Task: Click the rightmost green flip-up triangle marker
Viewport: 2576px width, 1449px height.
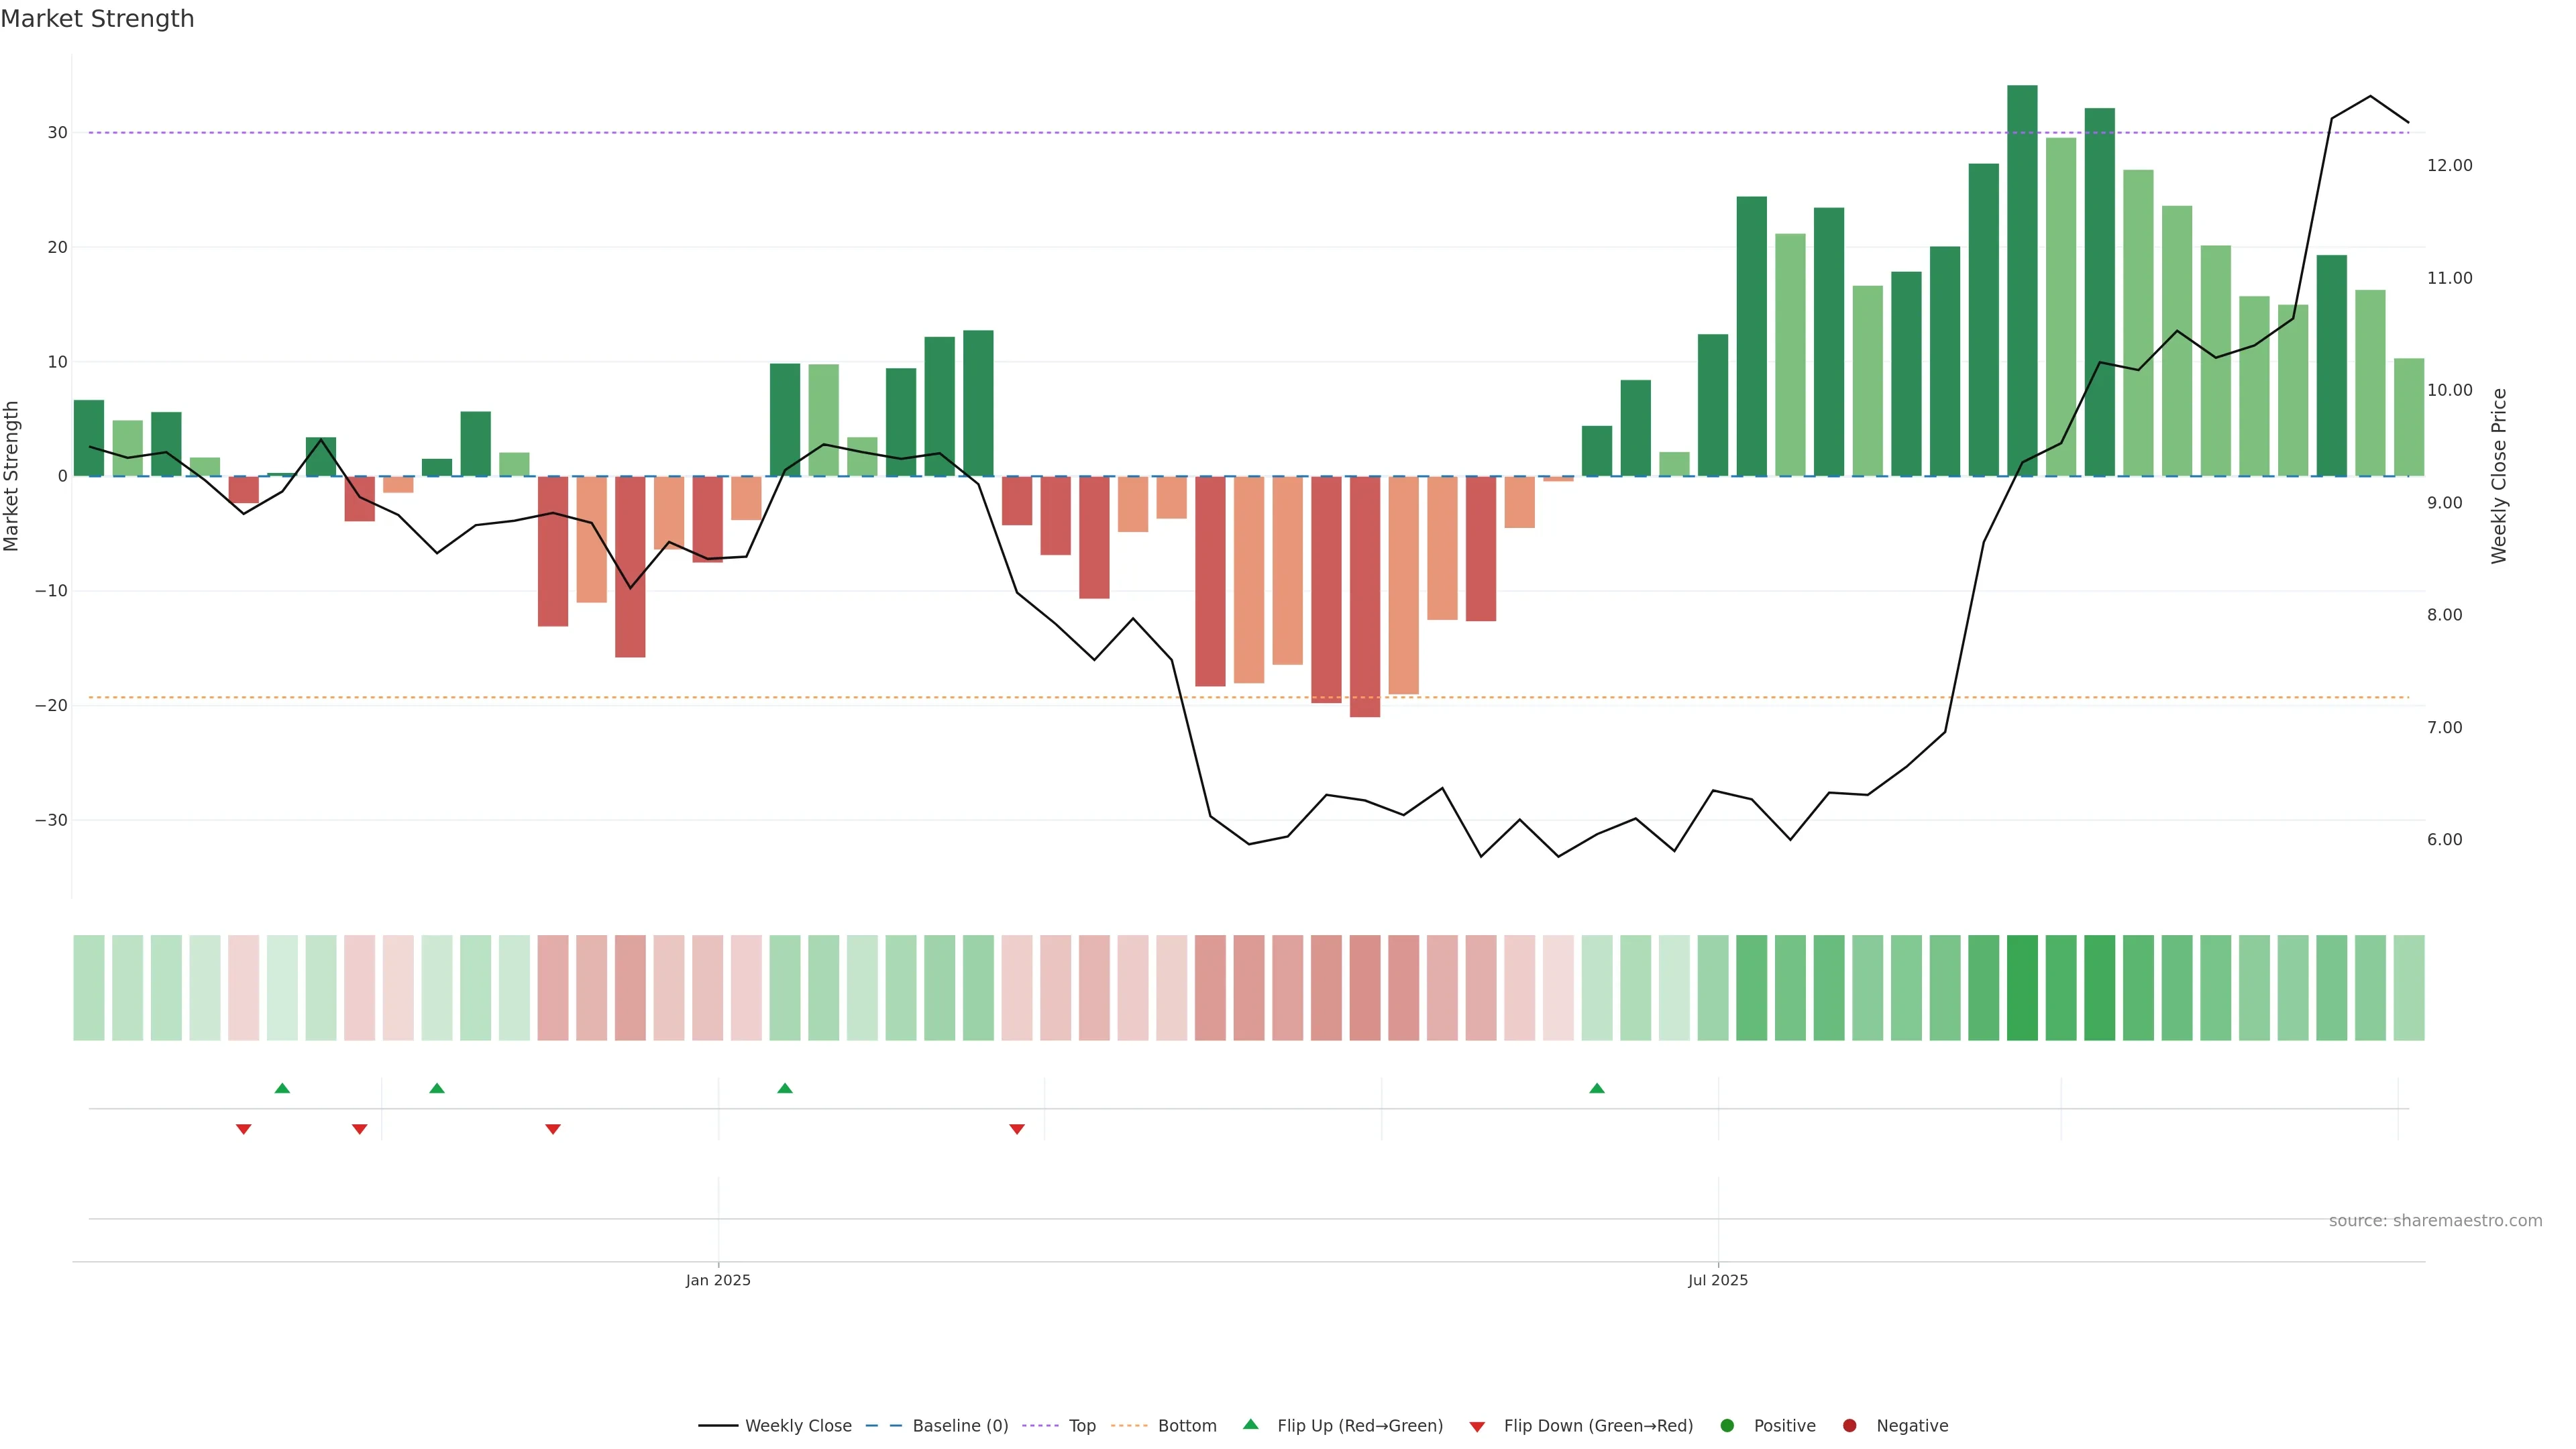Action: (1596, 1088)
